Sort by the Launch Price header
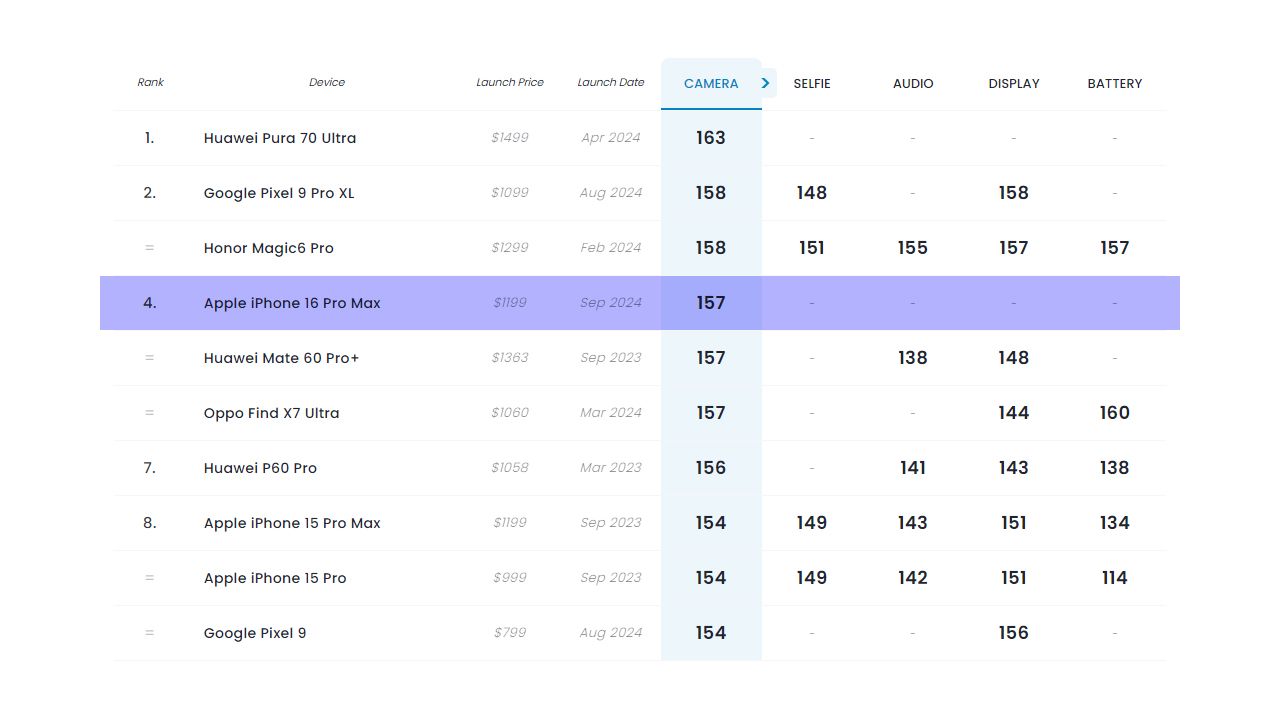The width and height of the screenshot is (1280, 720). [509, 83]
